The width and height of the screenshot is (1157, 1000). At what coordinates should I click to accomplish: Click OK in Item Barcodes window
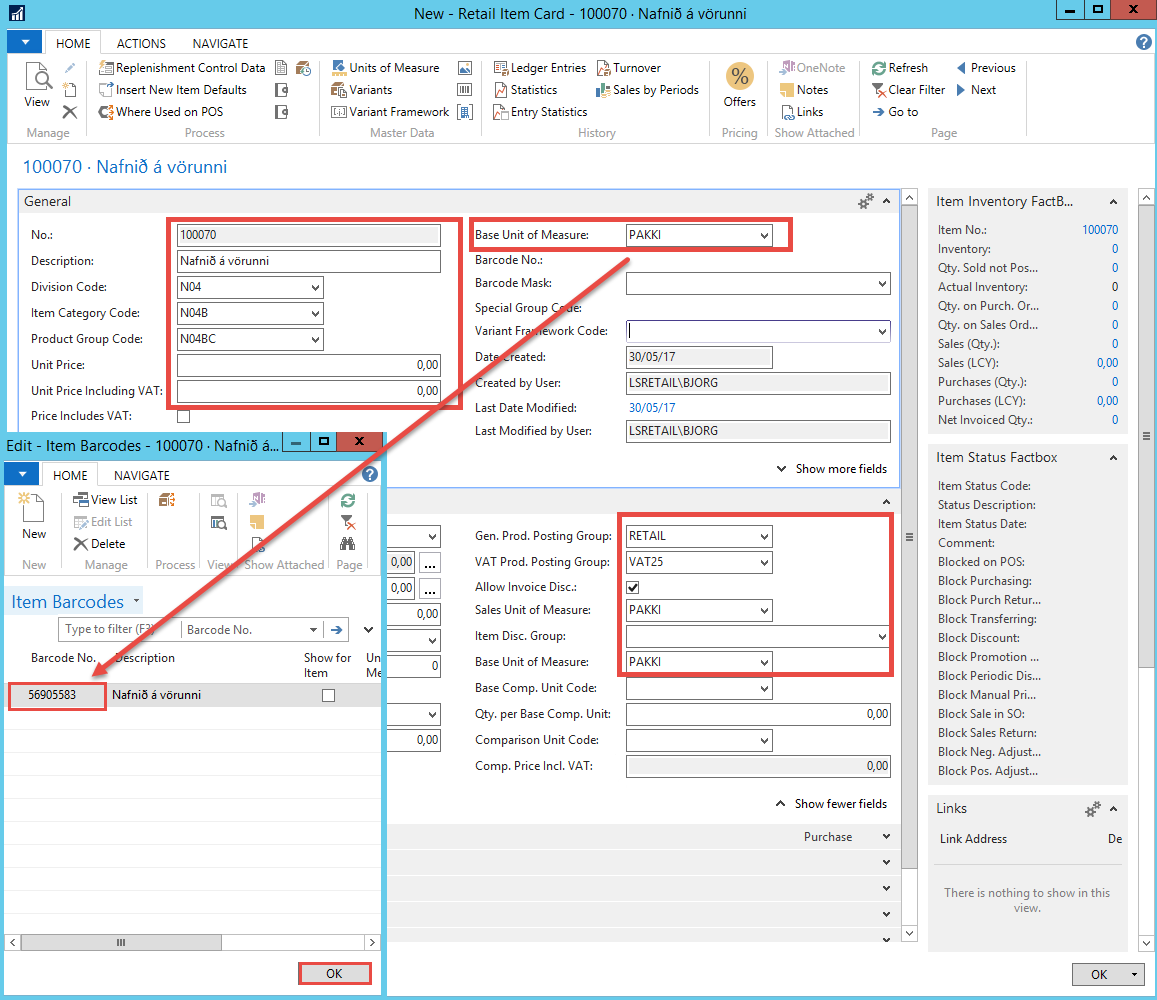point(334,974)
